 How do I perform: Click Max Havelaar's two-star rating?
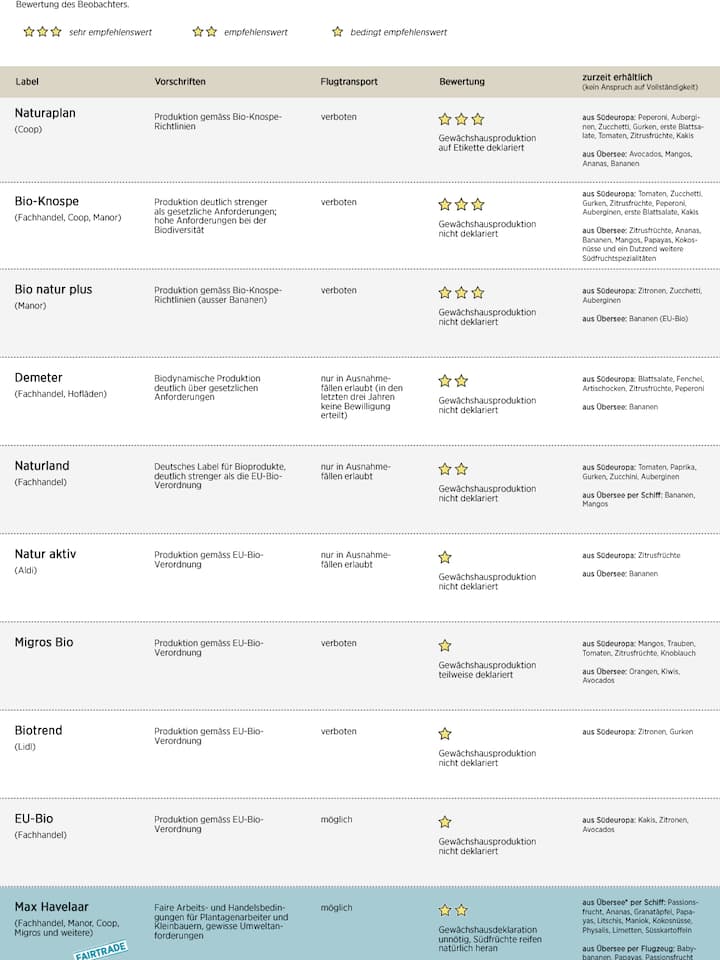[453, 910]
